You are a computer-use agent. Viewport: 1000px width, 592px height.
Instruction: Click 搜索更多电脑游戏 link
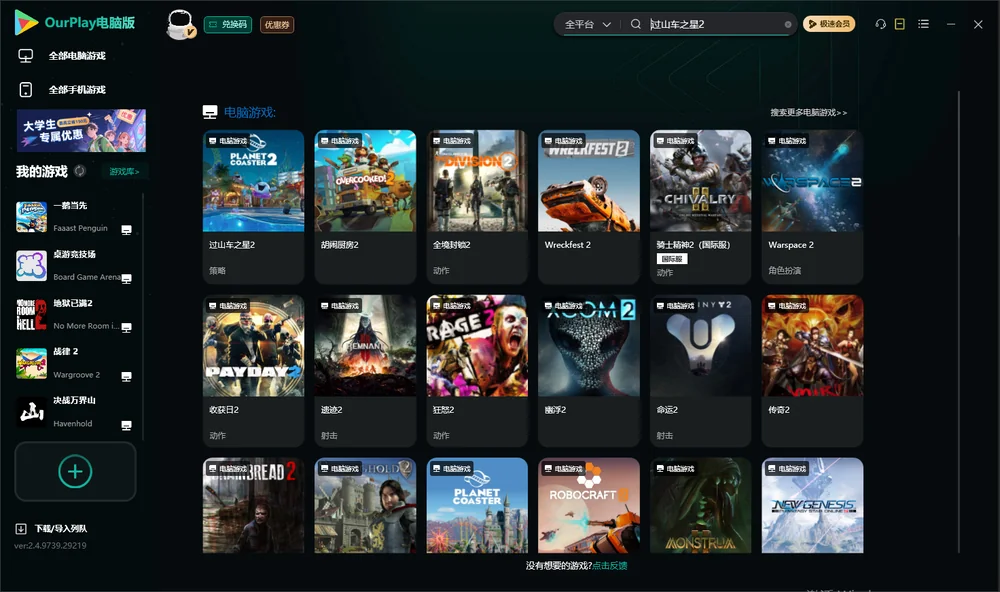tap(808, 112)
